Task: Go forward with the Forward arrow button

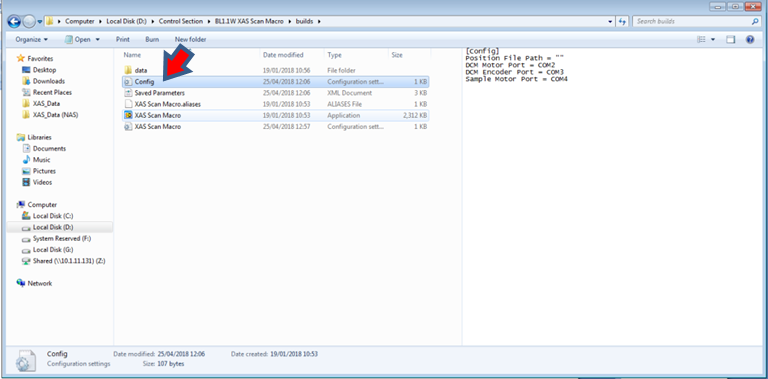Action: (x=29, y=22)
